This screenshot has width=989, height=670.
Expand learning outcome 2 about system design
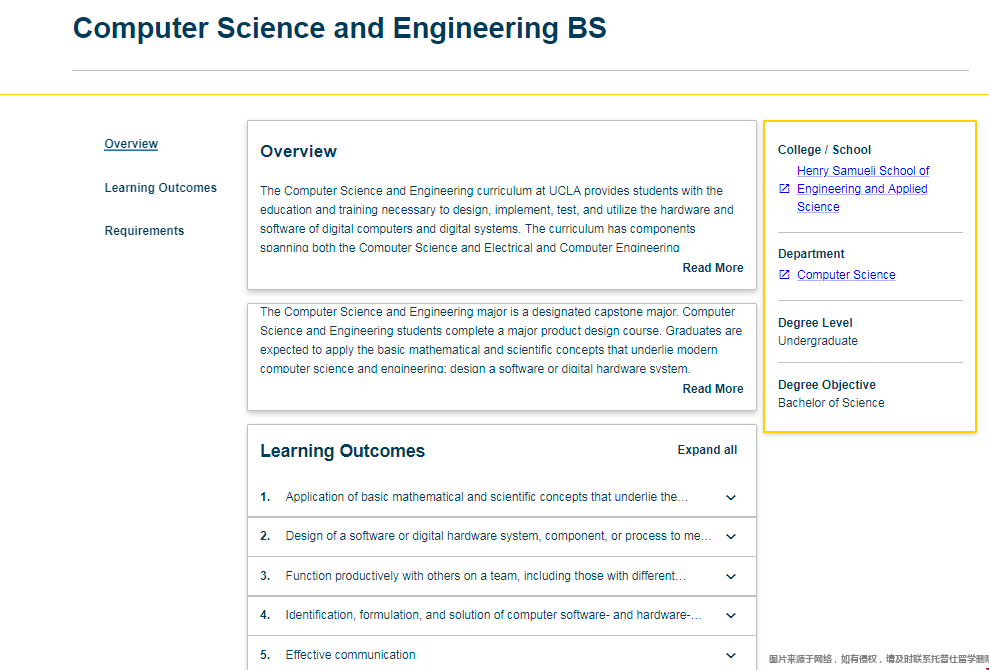(x=731, y=536)
